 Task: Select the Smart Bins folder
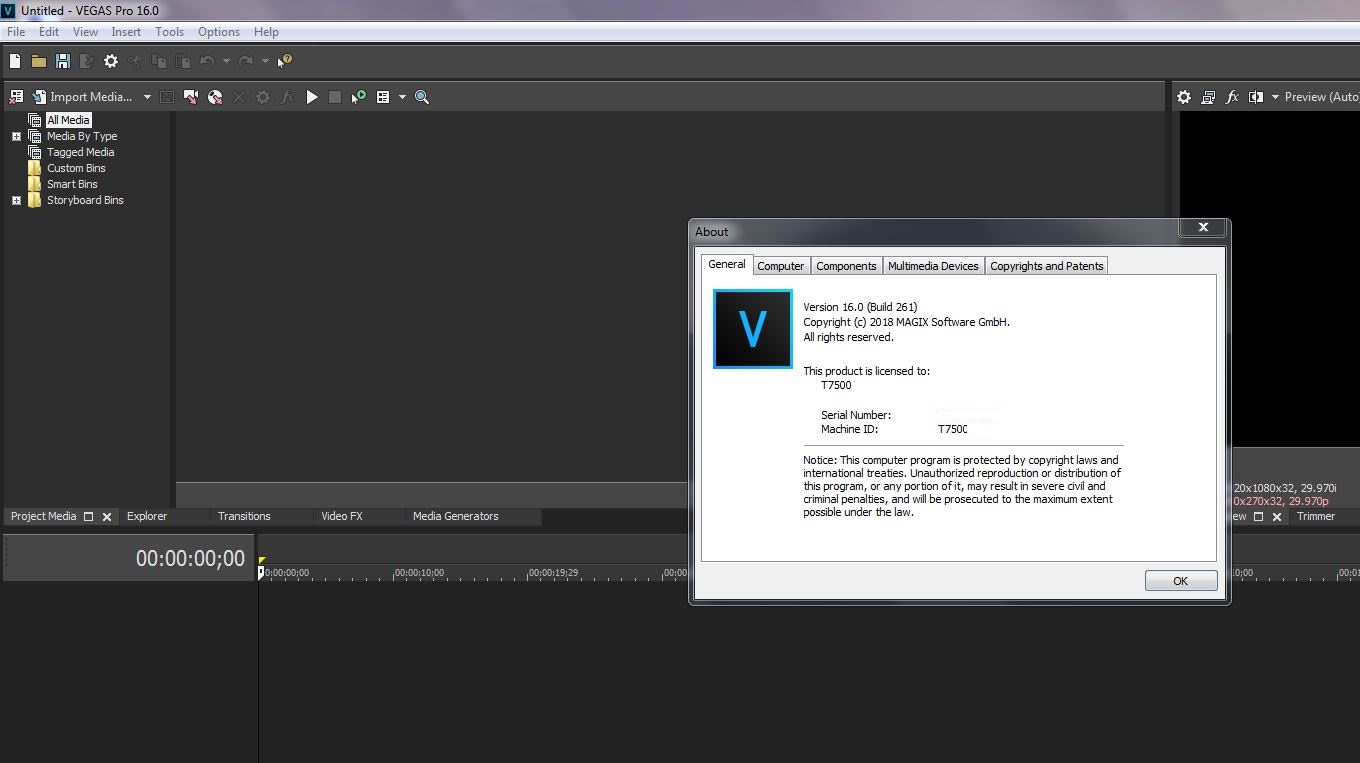[72, 184]
